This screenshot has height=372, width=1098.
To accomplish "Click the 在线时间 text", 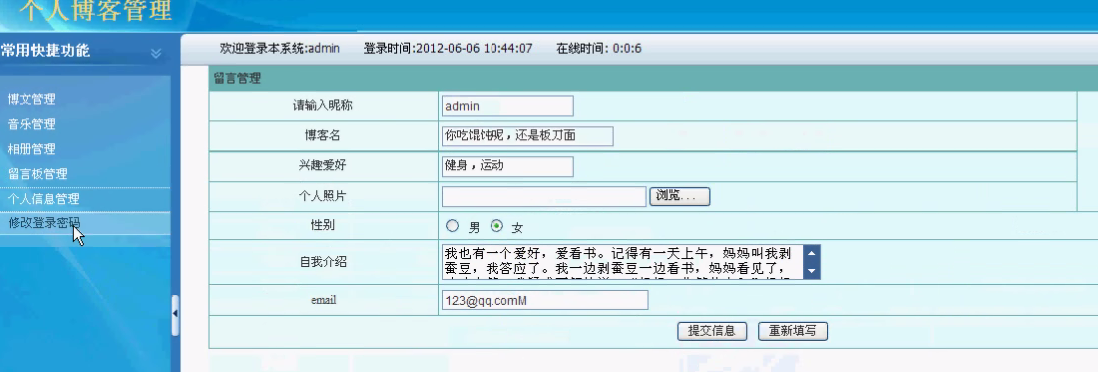I will [x=599, y=48].
